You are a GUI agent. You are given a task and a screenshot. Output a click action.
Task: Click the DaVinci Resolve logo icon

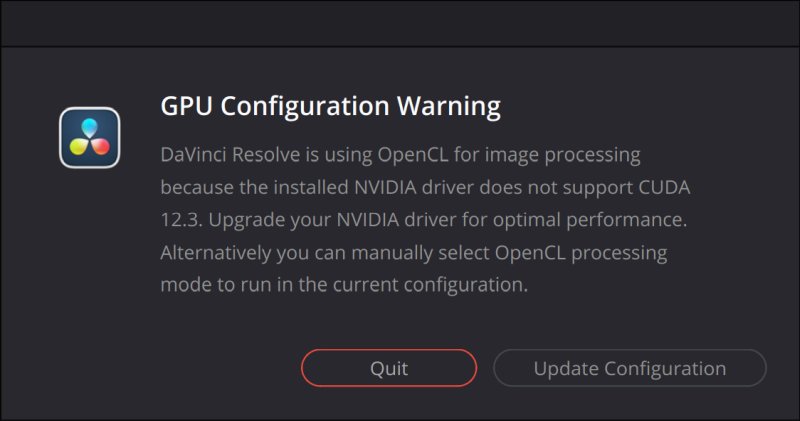click(90, 137)
